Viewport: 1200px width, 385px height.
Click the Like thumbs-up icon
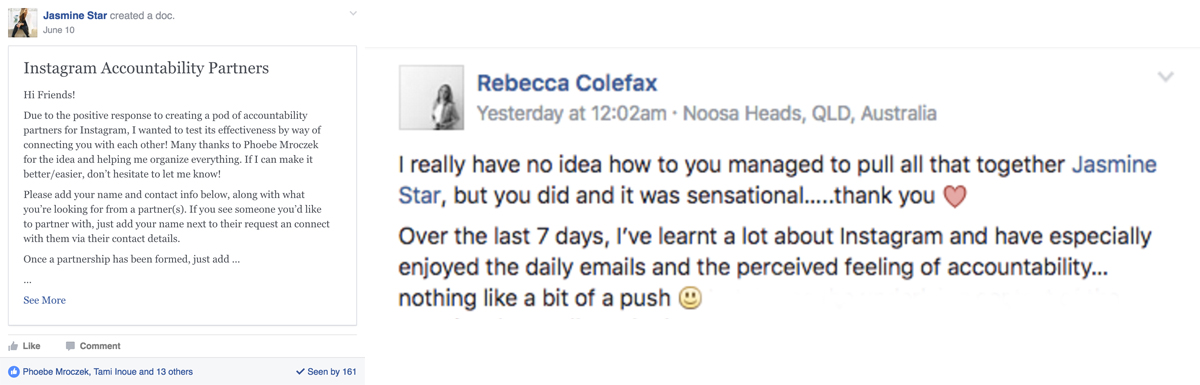[x=13, y=346]
